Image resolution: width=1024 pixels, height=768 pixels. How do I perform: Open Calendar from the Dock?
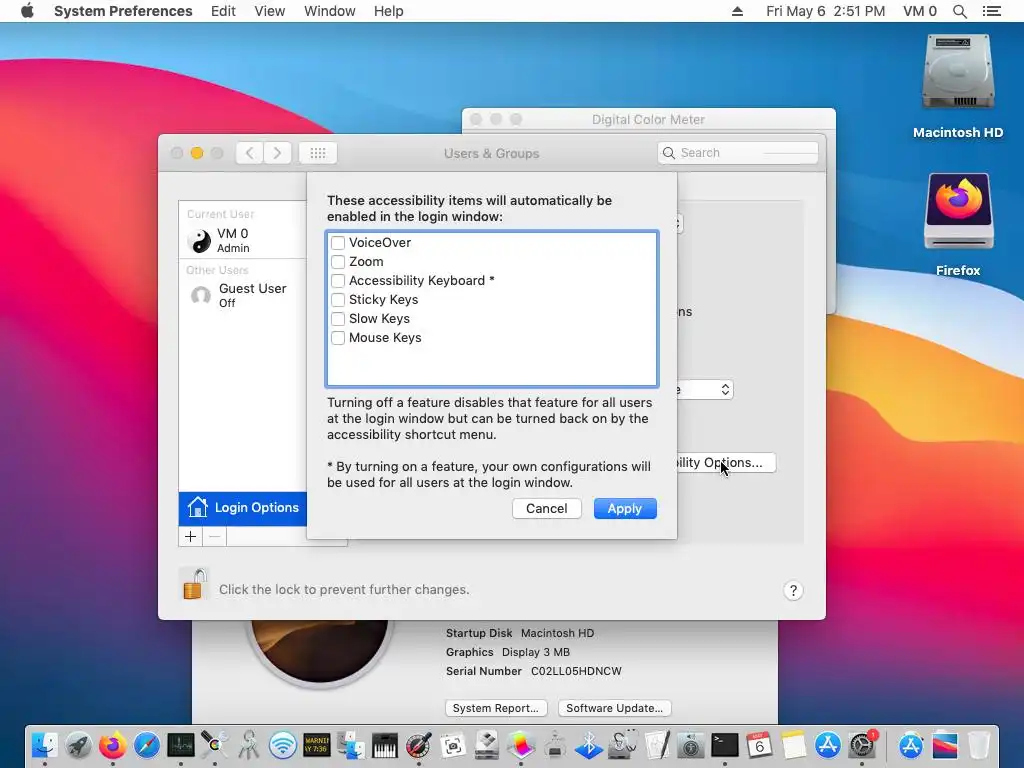pos(758,745)
